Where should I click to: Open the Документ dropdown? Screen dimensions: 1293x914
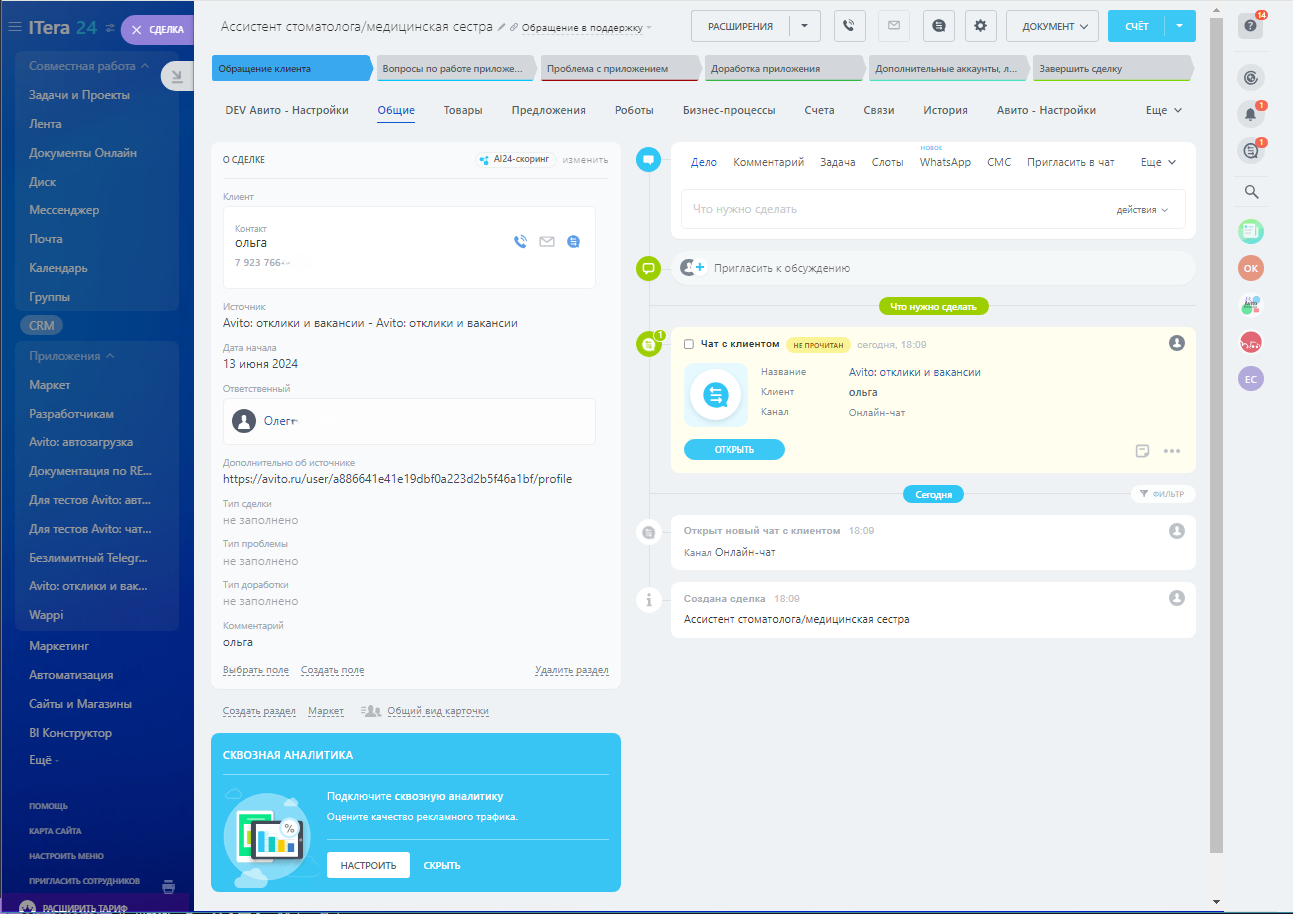[1052, 26]
